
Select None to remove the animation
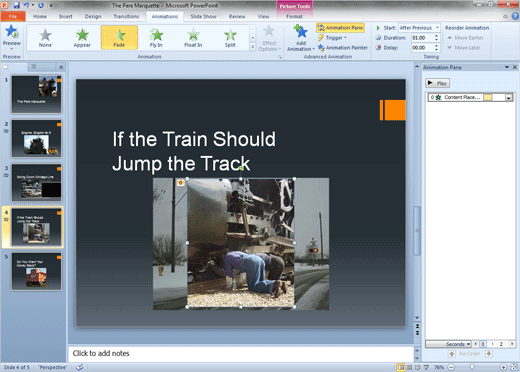pyautogui.click(x=45, y=38)
